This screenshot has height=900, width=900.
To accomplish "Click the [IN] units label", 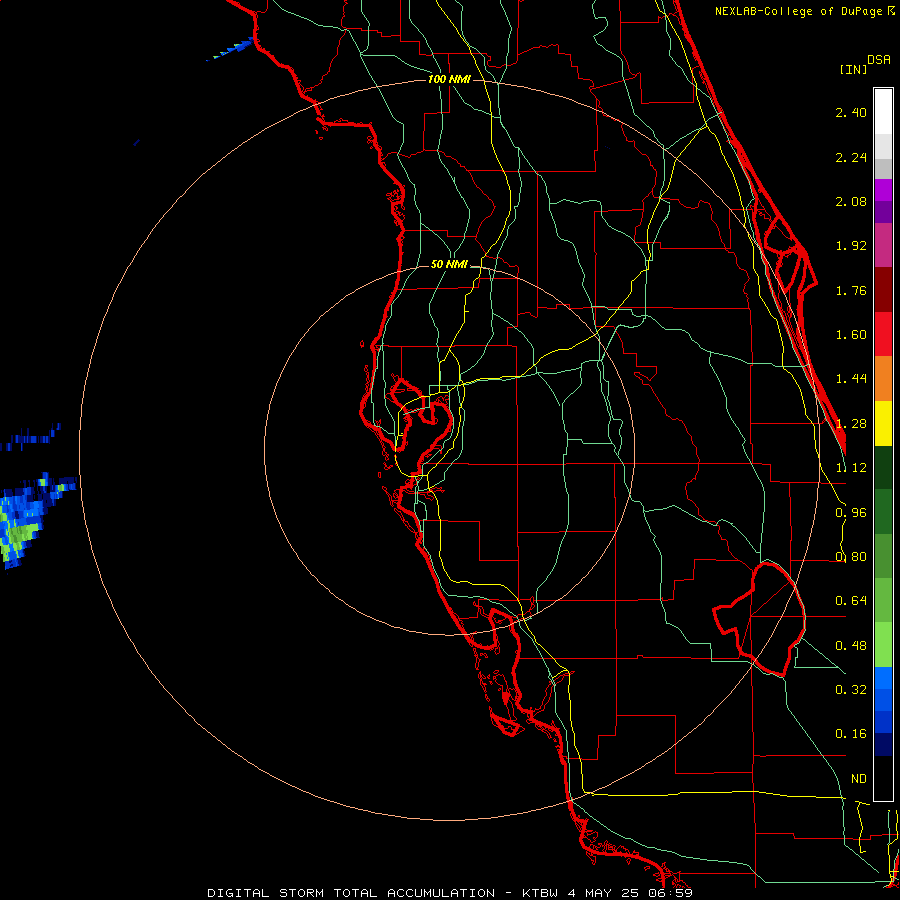I will pos(853,69).
